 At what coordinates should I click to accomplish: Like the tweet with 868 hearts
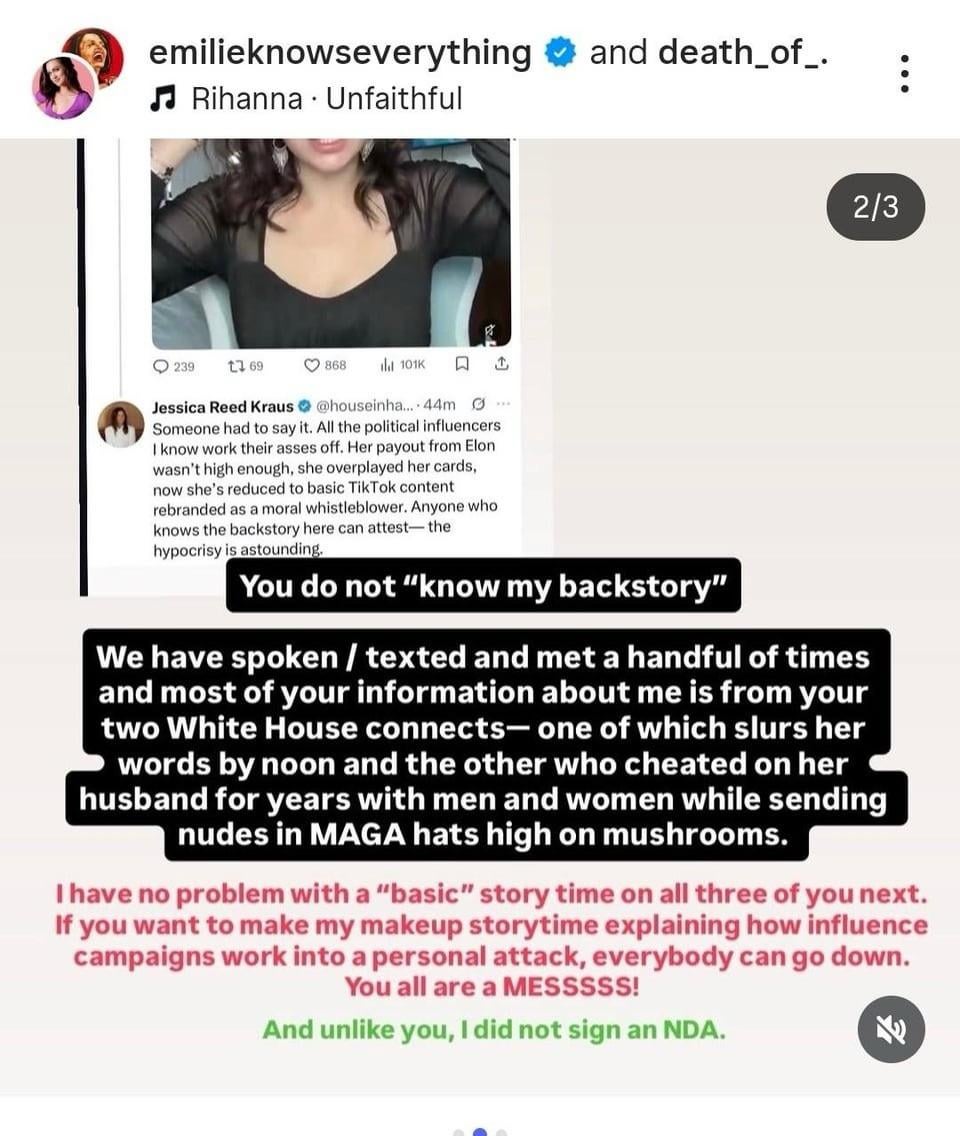(x=312, y=365)
